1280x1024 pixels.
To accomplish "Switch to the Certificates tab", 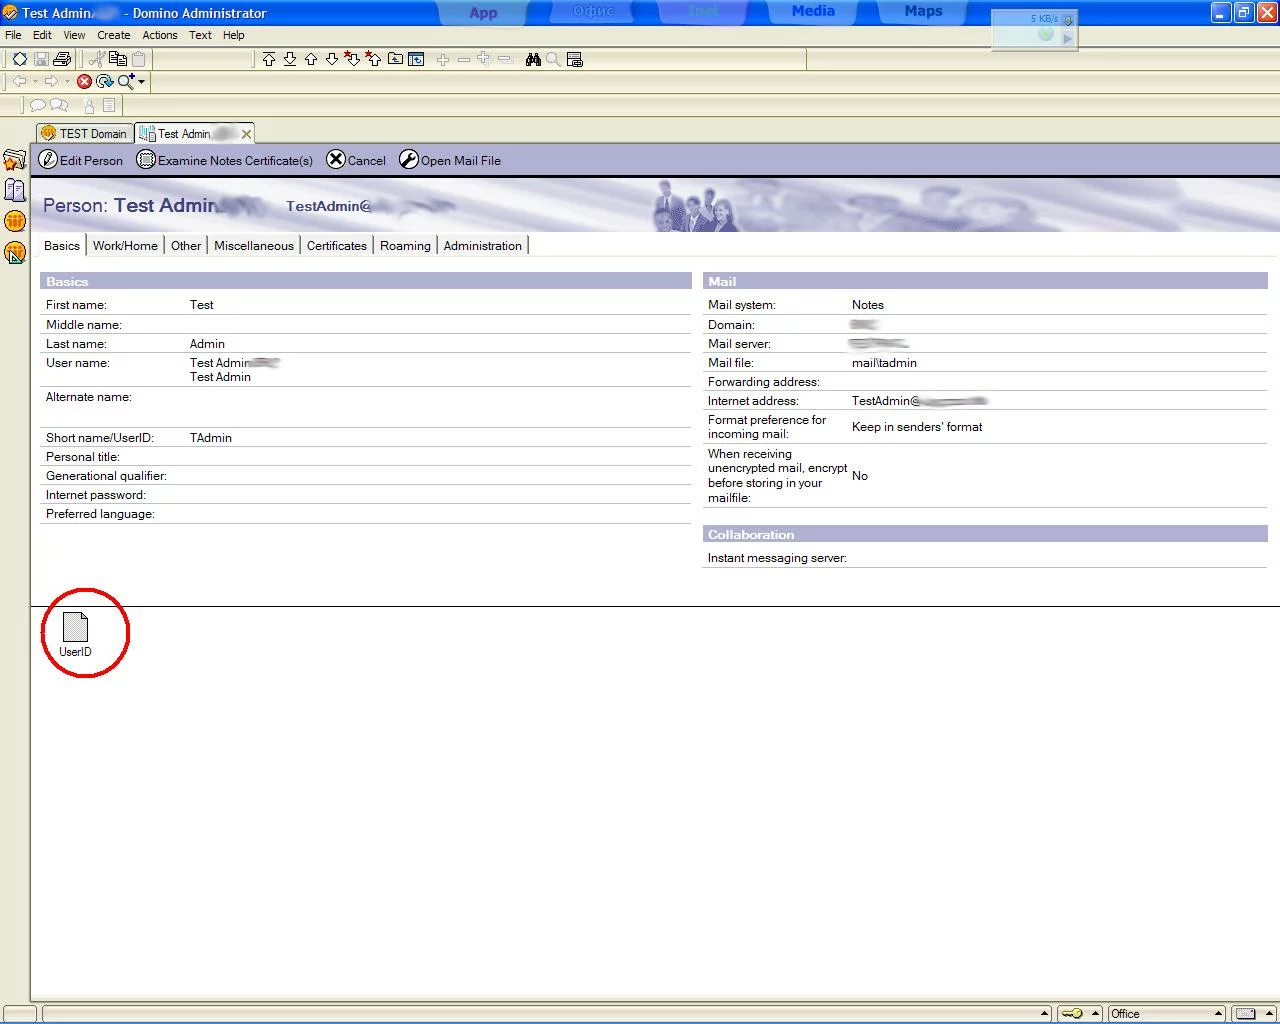I will click(336, 246).
